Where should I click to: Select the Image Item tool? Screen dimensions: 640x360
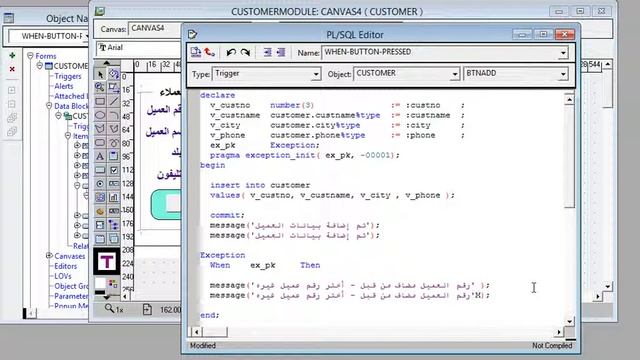pos(100,198)
